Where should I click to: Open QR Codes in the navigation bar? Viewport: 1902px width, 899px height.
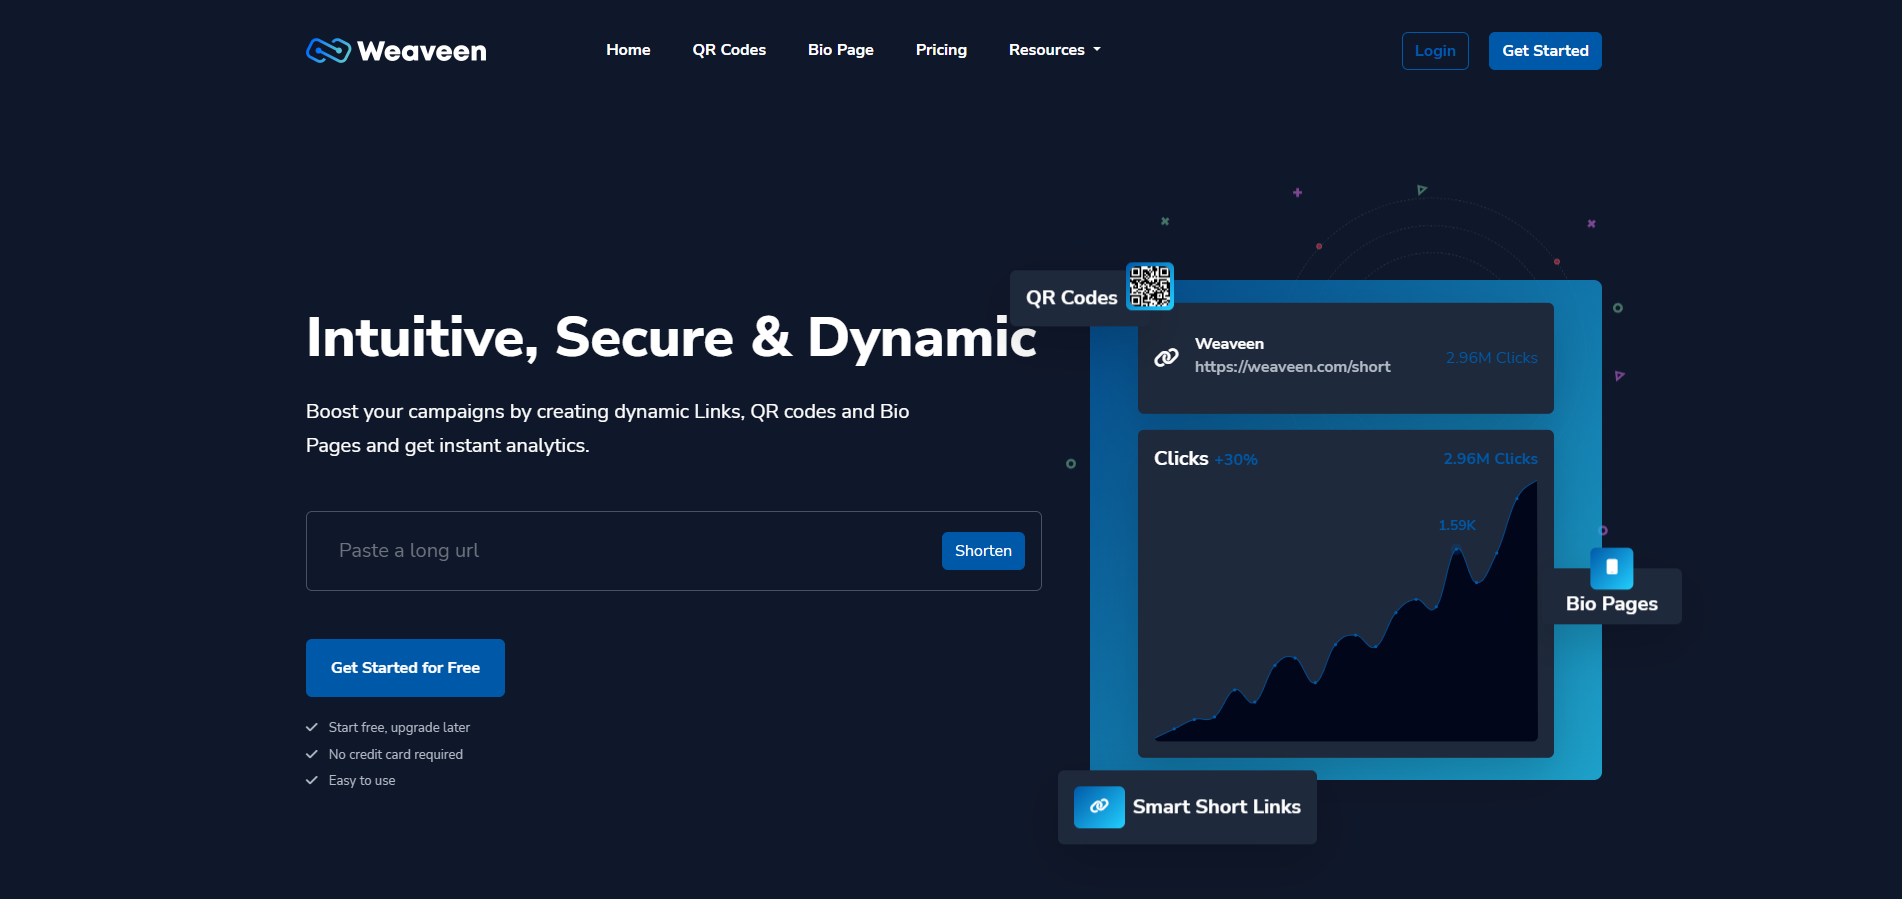(729, 50)
